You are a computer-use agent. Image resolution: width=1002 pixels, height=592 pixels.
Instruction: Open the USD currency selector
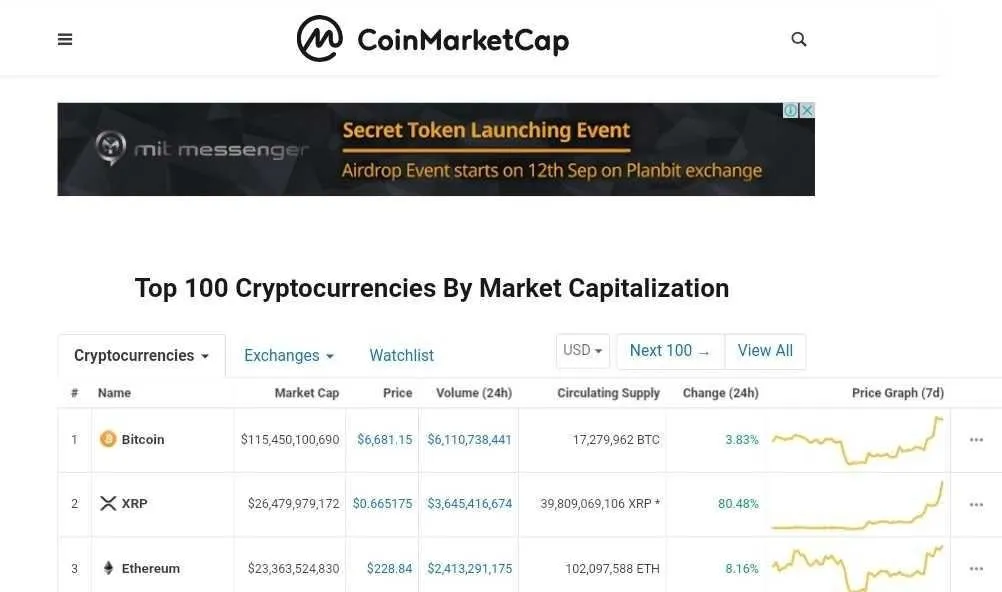click(583, 351)
